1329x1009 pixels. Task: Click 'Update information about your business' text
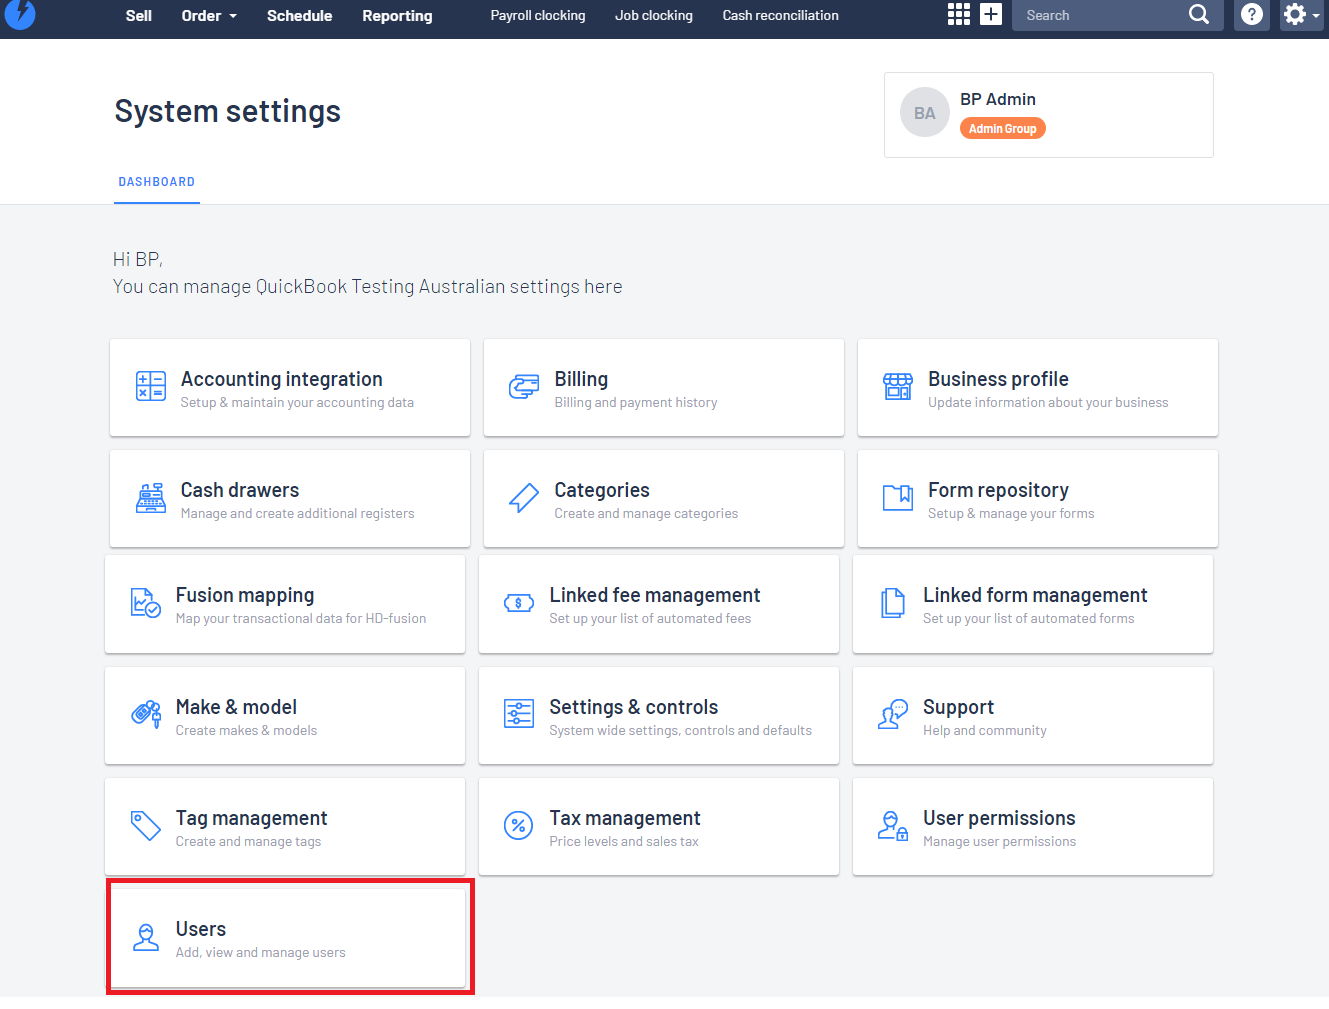pyautogui.click(x=1048, y=402)
